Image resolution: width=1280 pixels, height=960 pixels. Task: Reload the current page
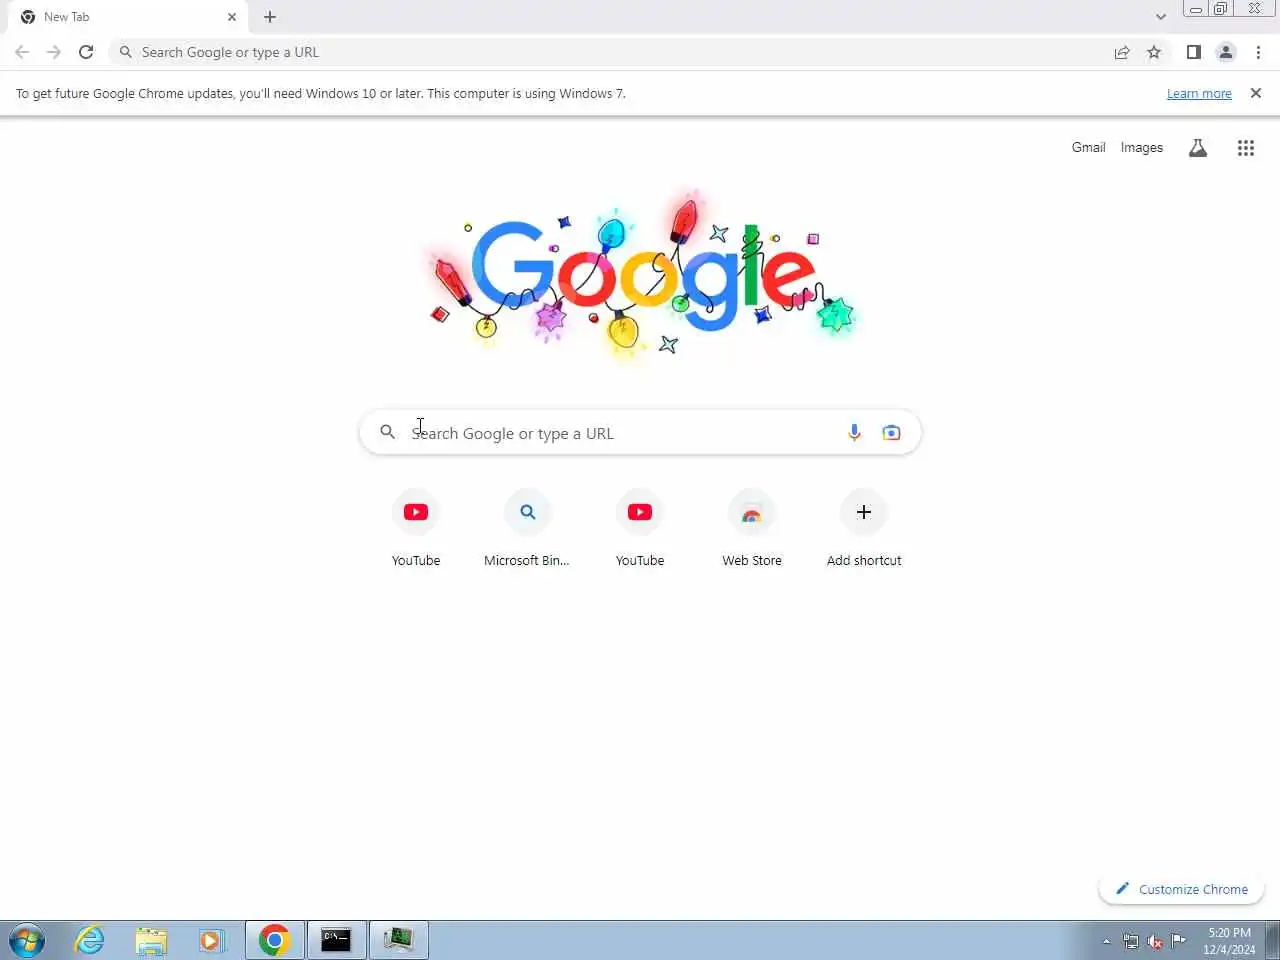[x=86, y=52]
